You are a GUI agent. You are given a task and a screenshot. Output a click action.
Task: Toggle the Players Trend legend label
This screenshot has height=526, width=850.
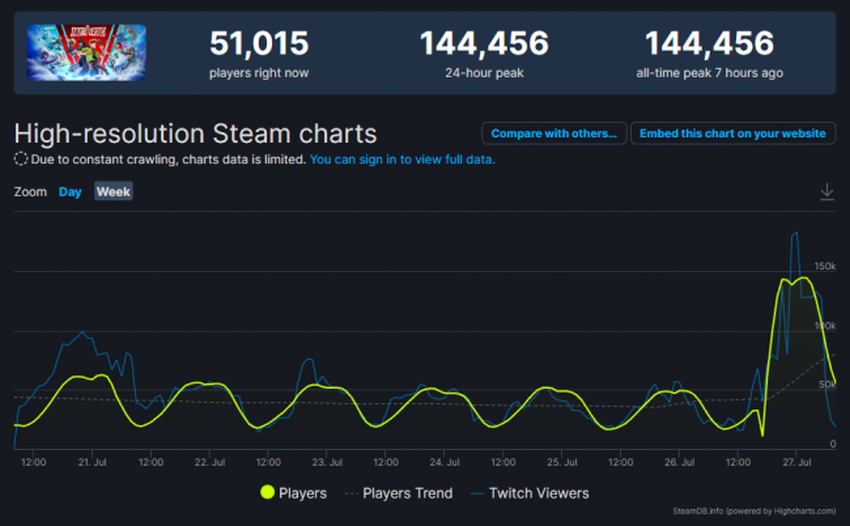point(407,493)
